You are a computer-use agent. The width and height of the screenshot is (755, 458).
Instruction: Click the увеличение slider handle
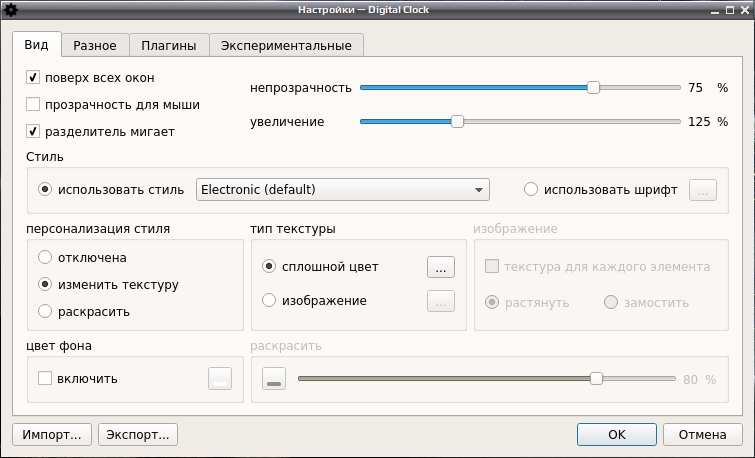pos(457,121)
